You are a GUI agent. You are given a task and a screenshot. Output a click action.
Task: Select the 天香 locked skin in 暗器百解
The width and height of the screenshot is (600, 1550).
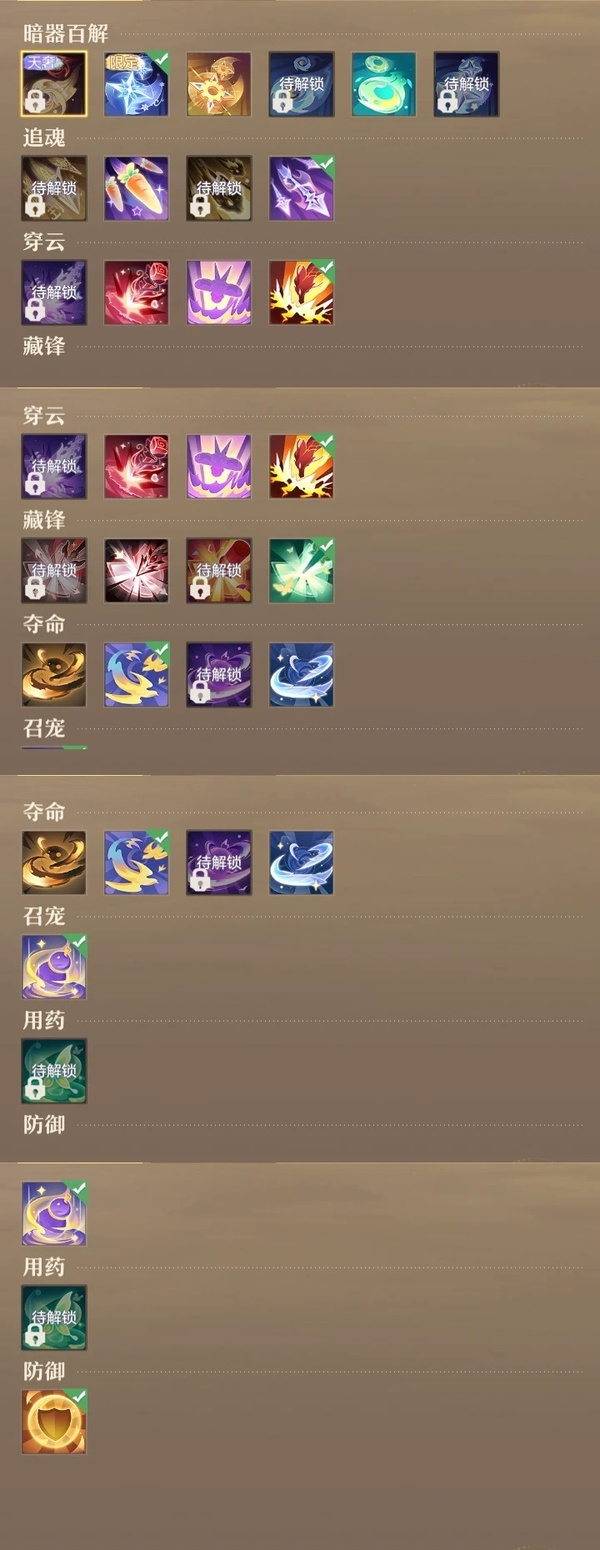click(54, 84)
